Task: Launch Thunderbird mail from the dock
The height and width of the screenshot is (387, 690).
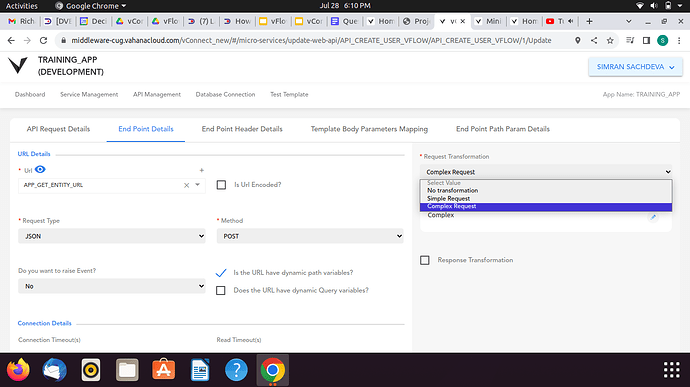Action: [x=55, y=370]
